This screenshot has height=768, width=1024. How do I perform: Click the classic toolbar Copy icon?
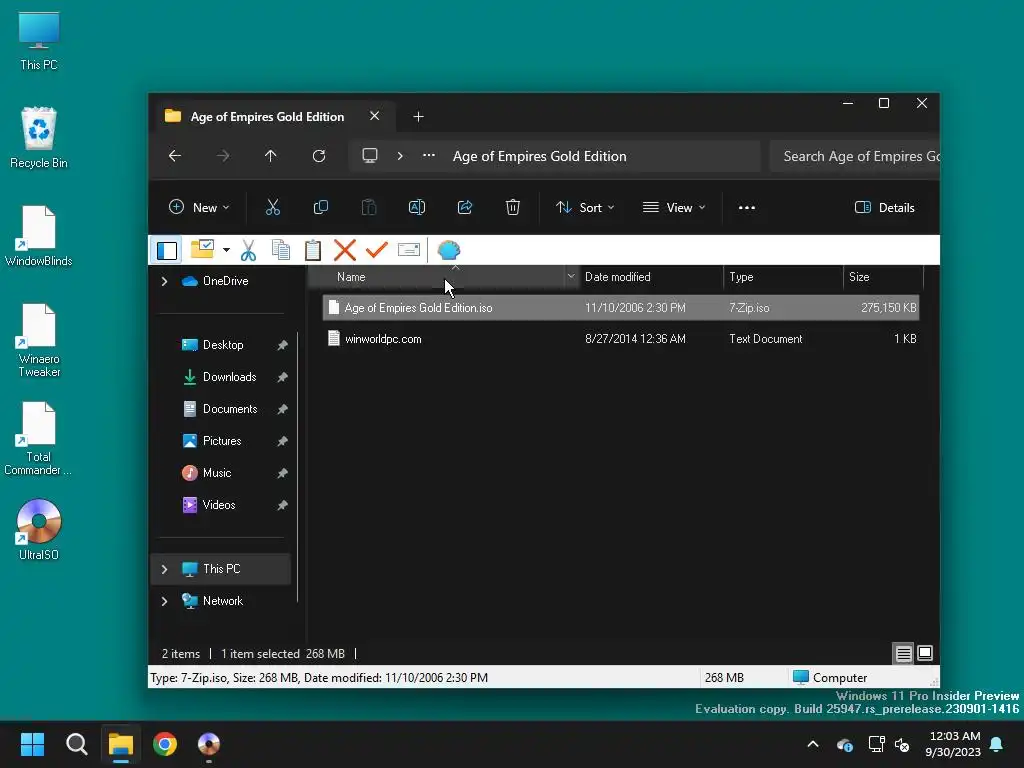coord(281,250)
